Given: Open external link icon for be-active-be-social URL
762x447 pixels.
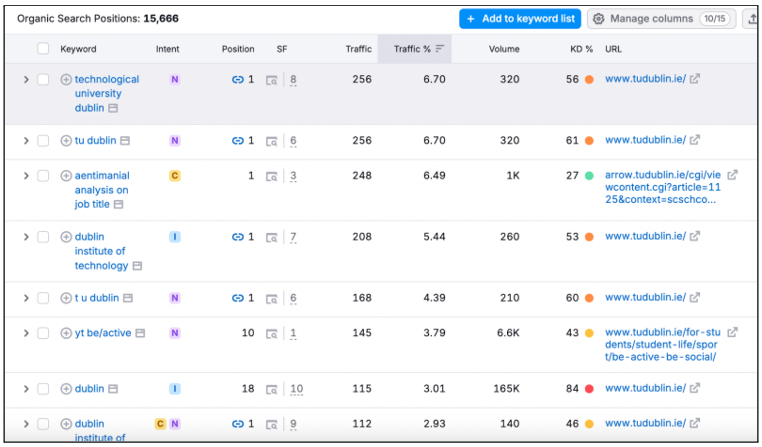Looking at the screenshot, I should click(732, 333).
